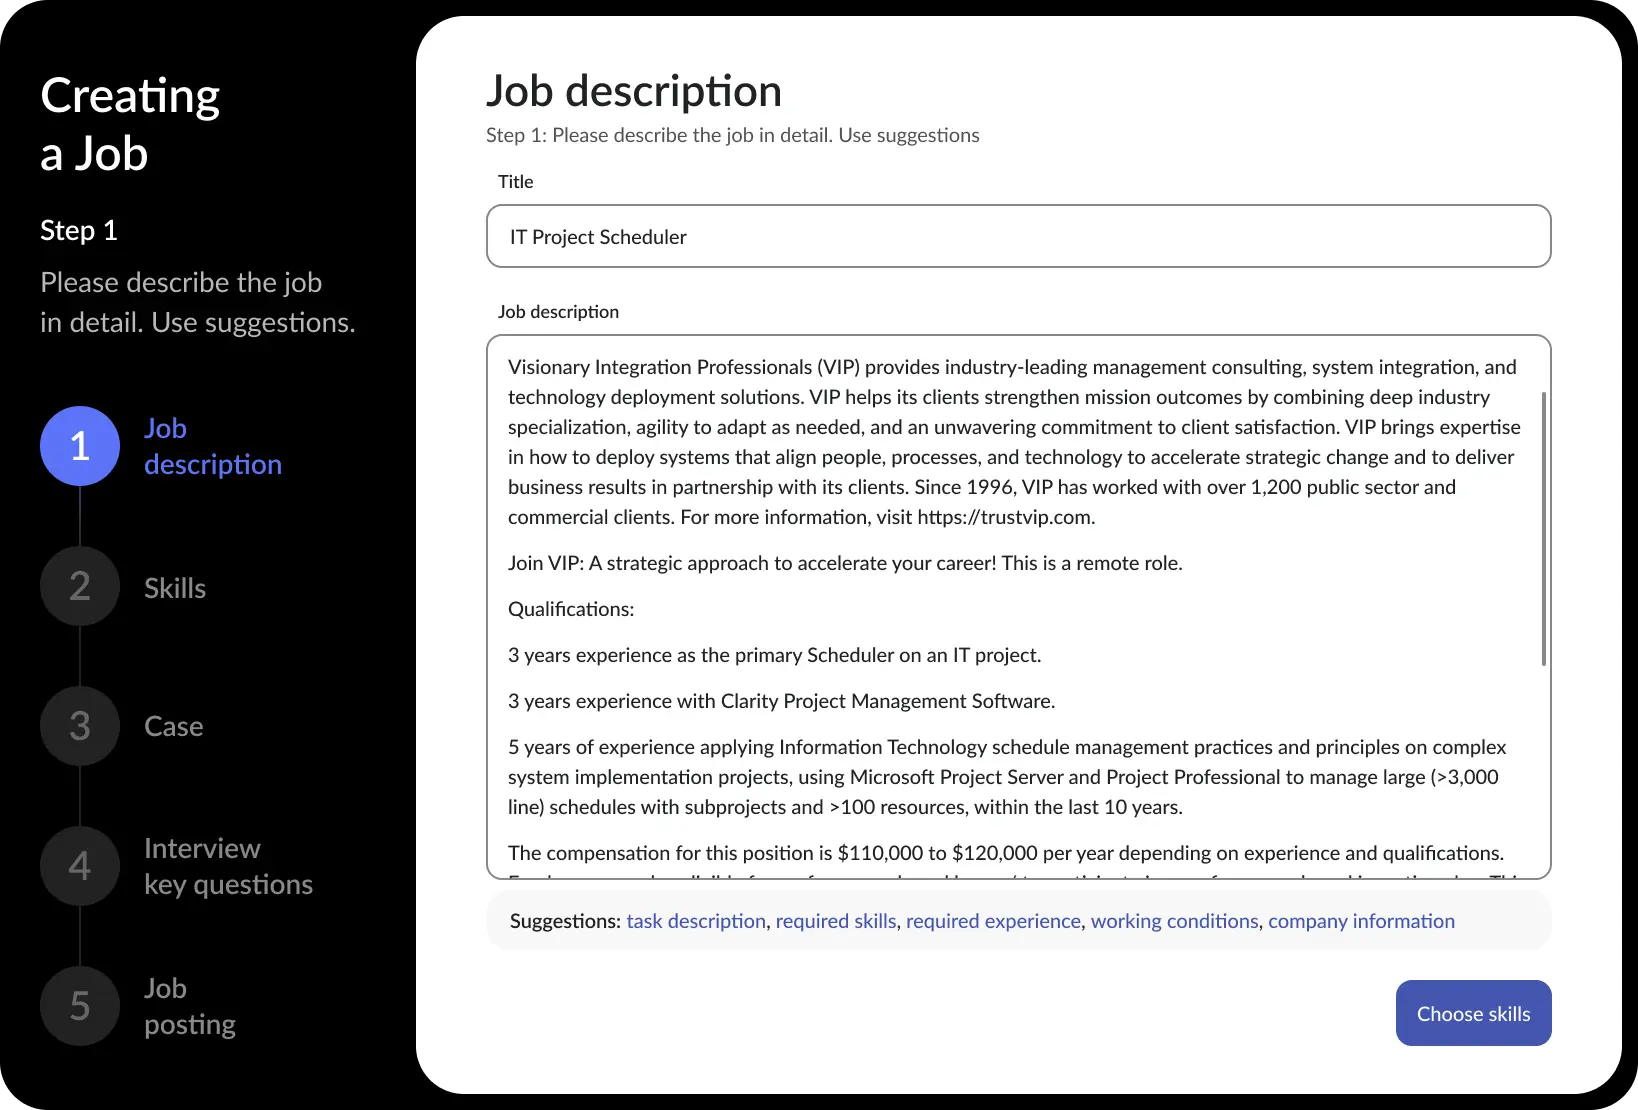Open the Skills sidebar entry
The height and width of the screenshot is (1110, 1638).
(174, 588)
